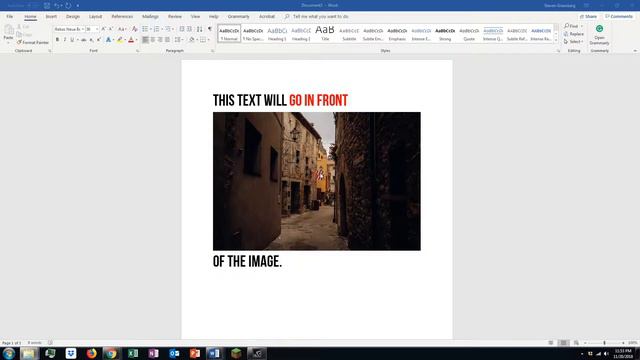Switch to the Insert tab
The height and width of the screenshot is (360, 640).
coord(51,17)
